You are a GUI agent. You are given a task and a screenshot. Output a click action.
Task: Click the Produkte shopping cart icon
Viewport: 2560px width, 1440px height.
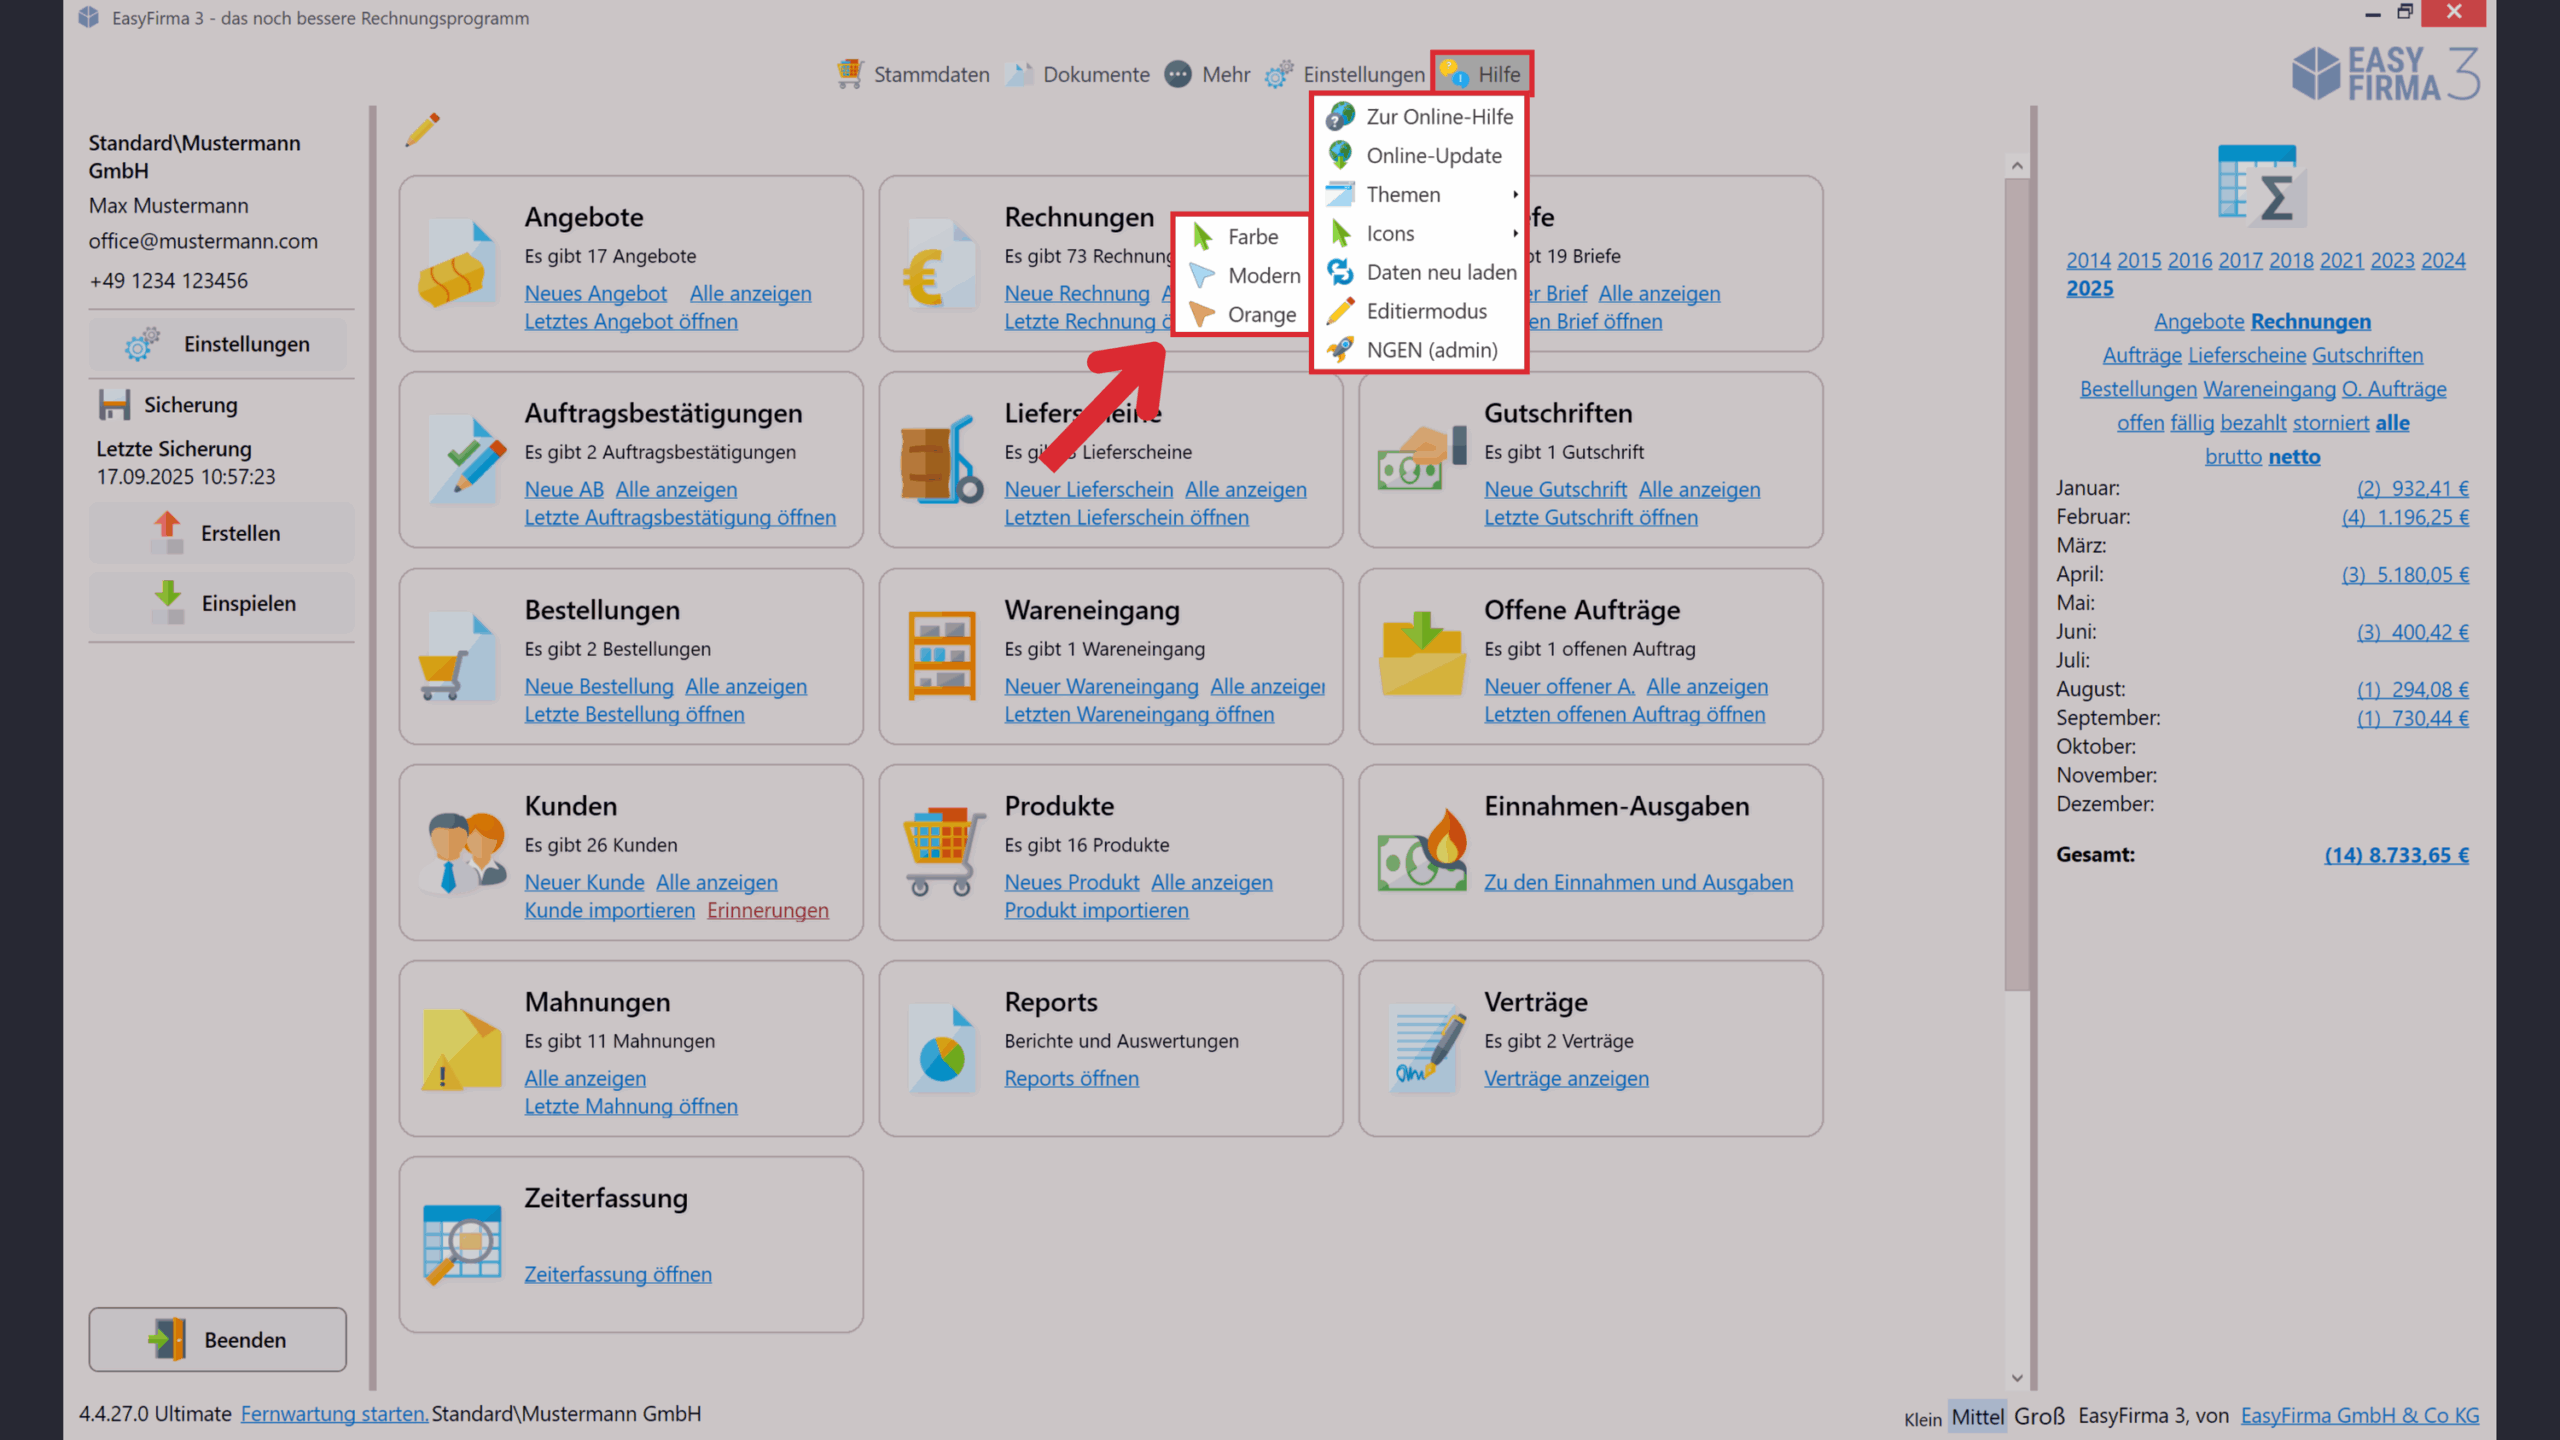941,851
